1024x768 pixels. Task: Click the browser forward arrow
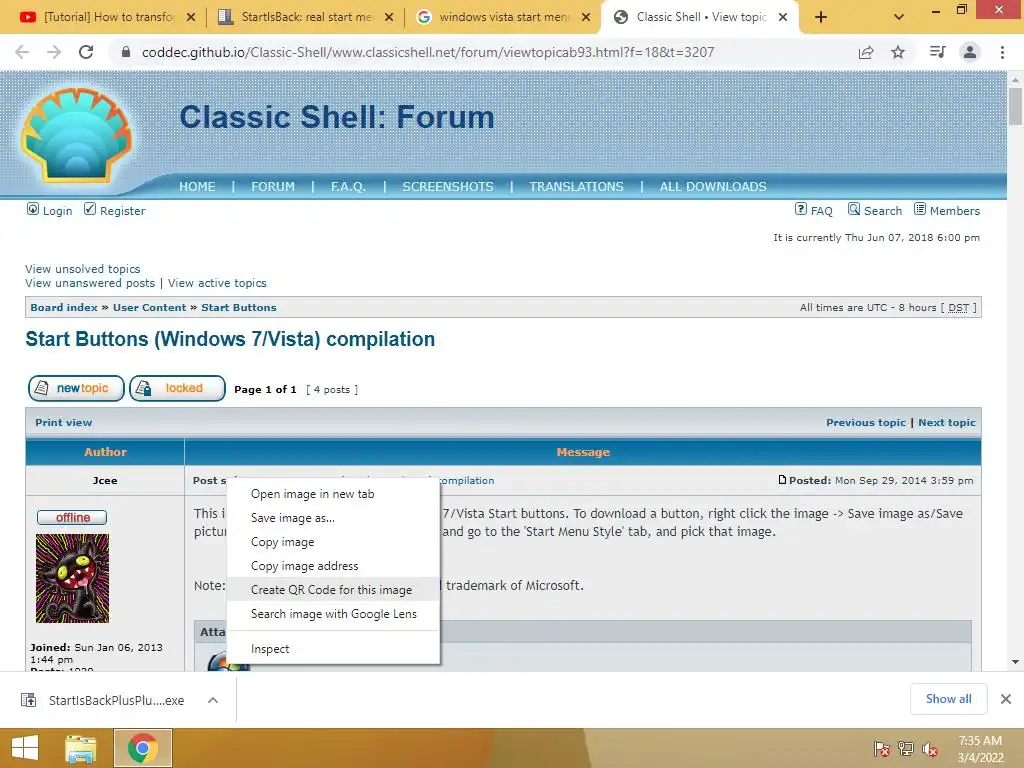(54, 52)
